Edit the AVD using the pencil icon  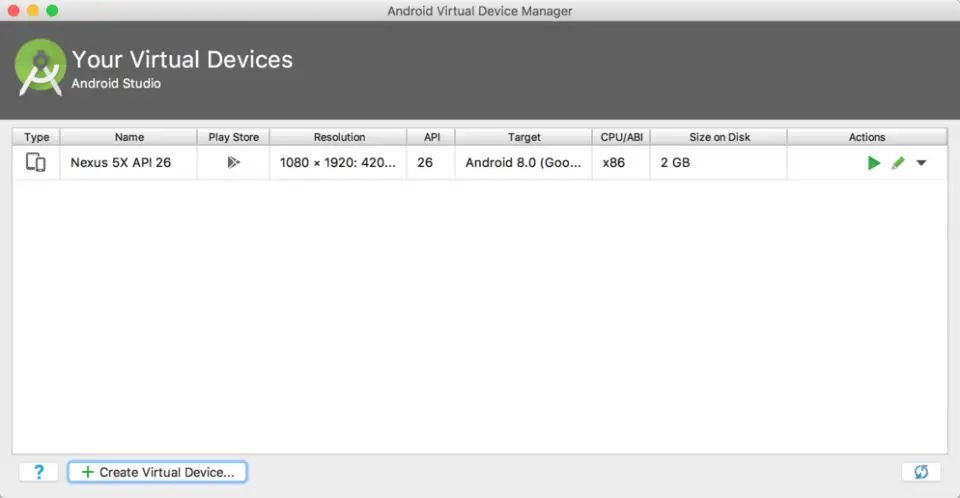coord(898,163)
